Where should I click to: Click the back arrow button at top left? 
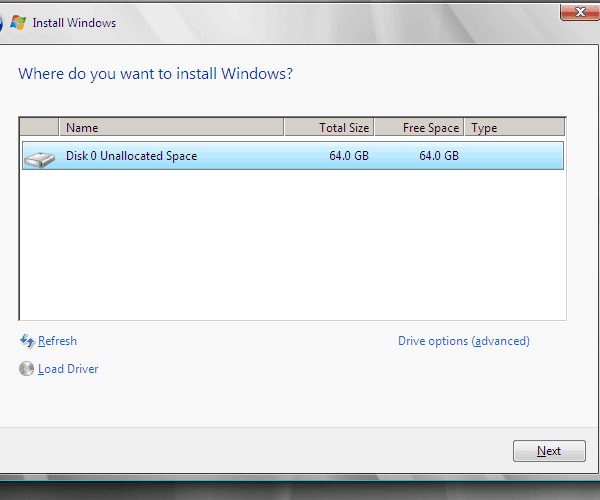pos(1,23)
